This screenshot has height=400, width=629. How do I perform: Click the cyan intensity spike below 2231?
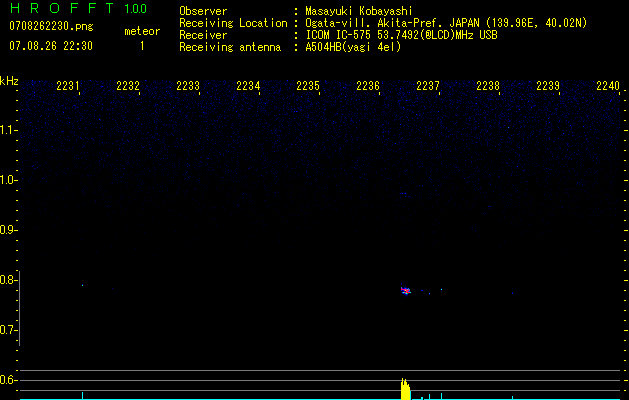pos(83,395)
